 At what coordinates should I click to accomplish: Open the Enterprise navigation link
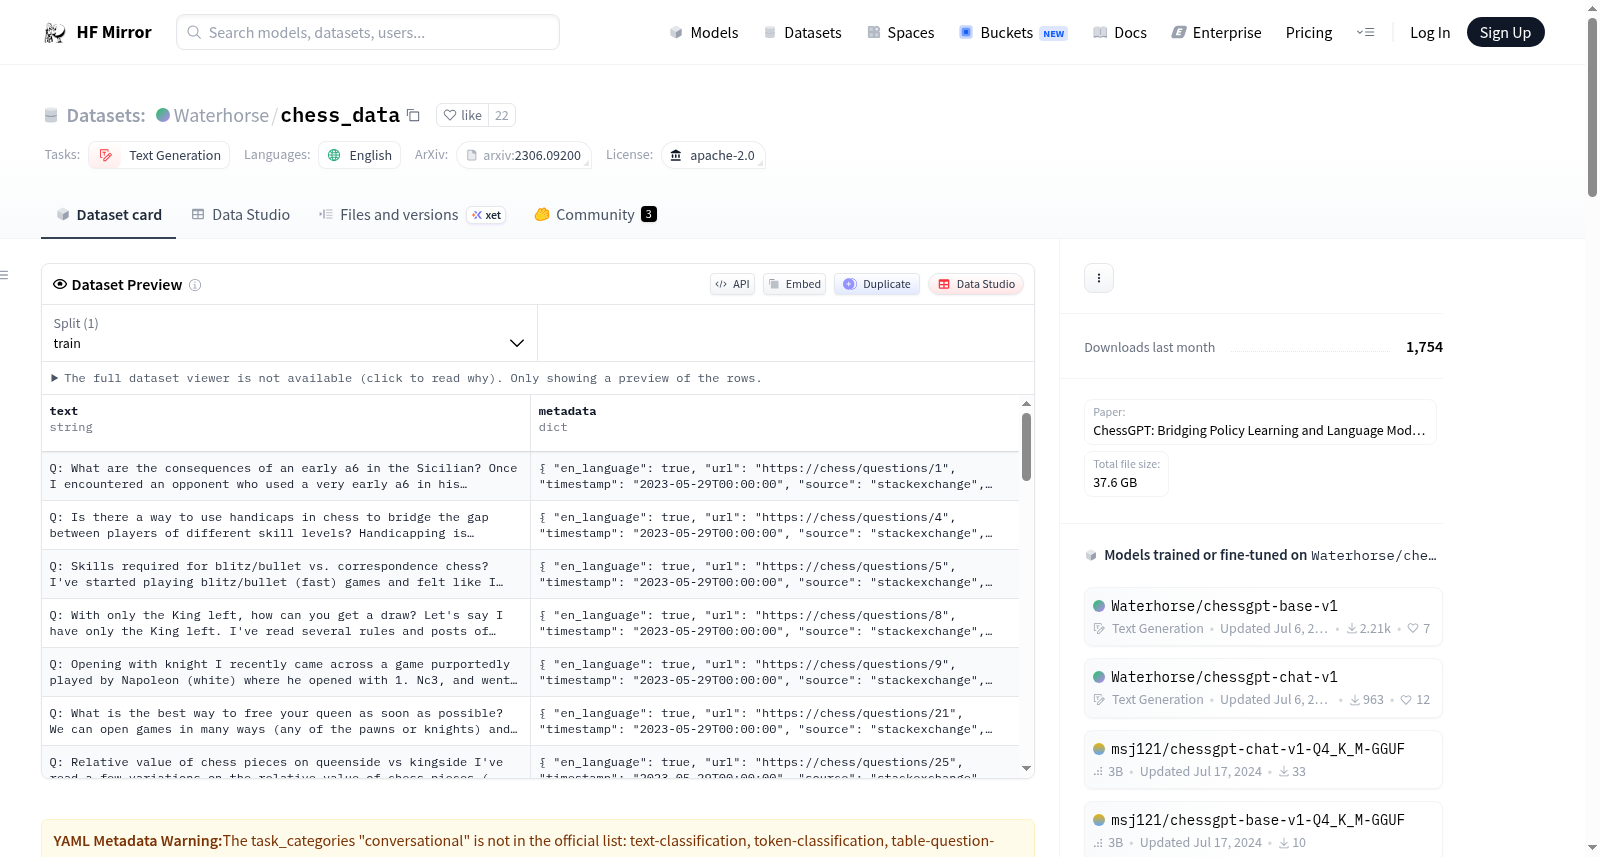pyautogui.click(x=1216, y=32)
